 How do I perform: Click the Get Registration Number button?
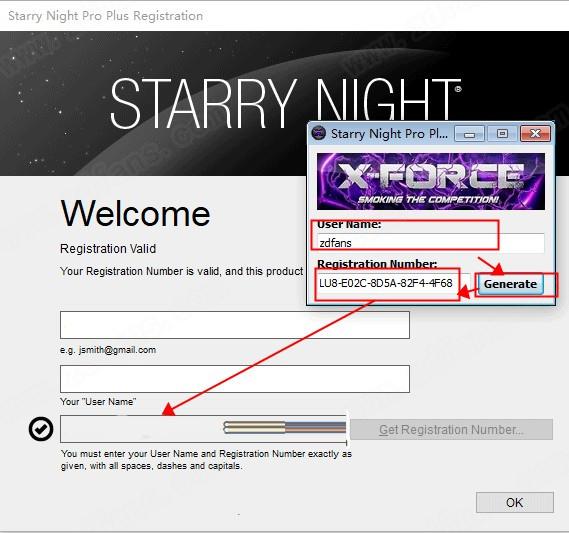(451, 430)
